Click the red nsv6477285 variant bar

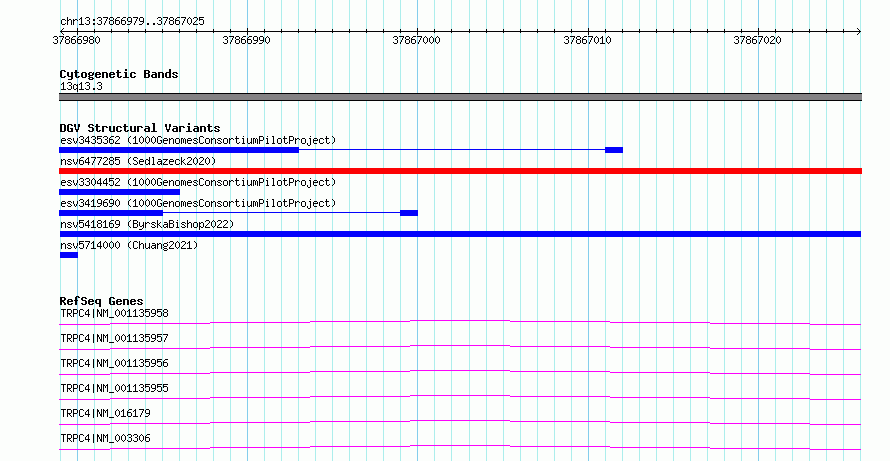pos(460,171)
